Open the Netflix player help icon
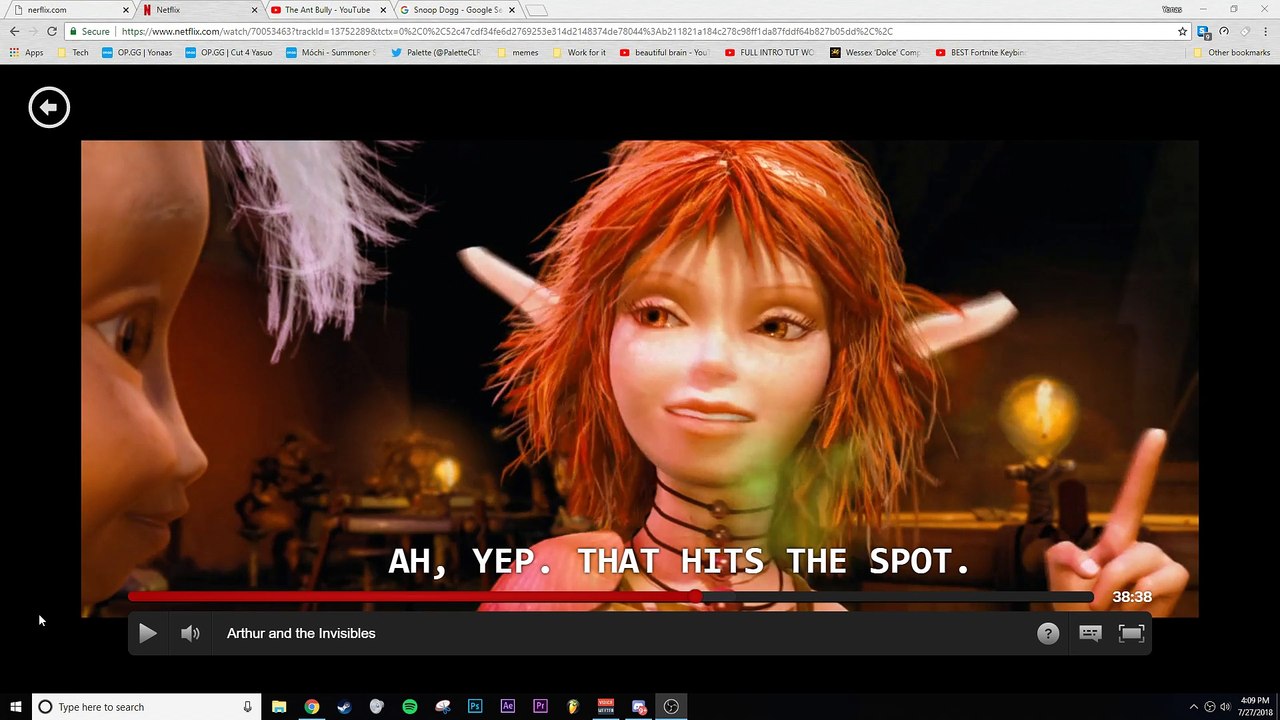 pos(1048,633)
